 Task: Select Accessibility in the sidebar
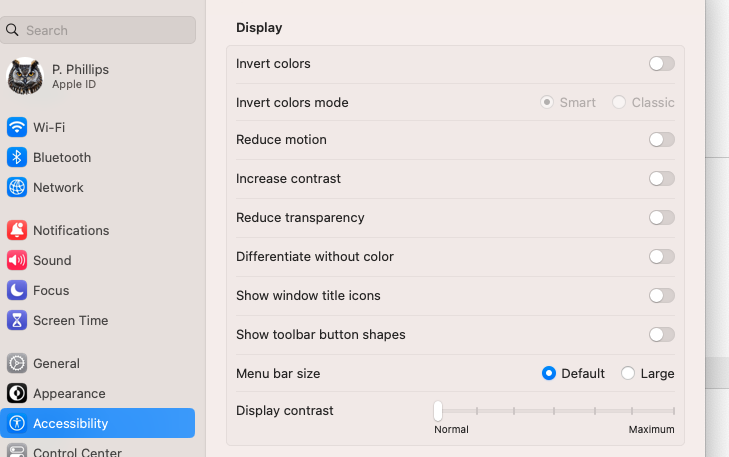[x=98, y=423]
